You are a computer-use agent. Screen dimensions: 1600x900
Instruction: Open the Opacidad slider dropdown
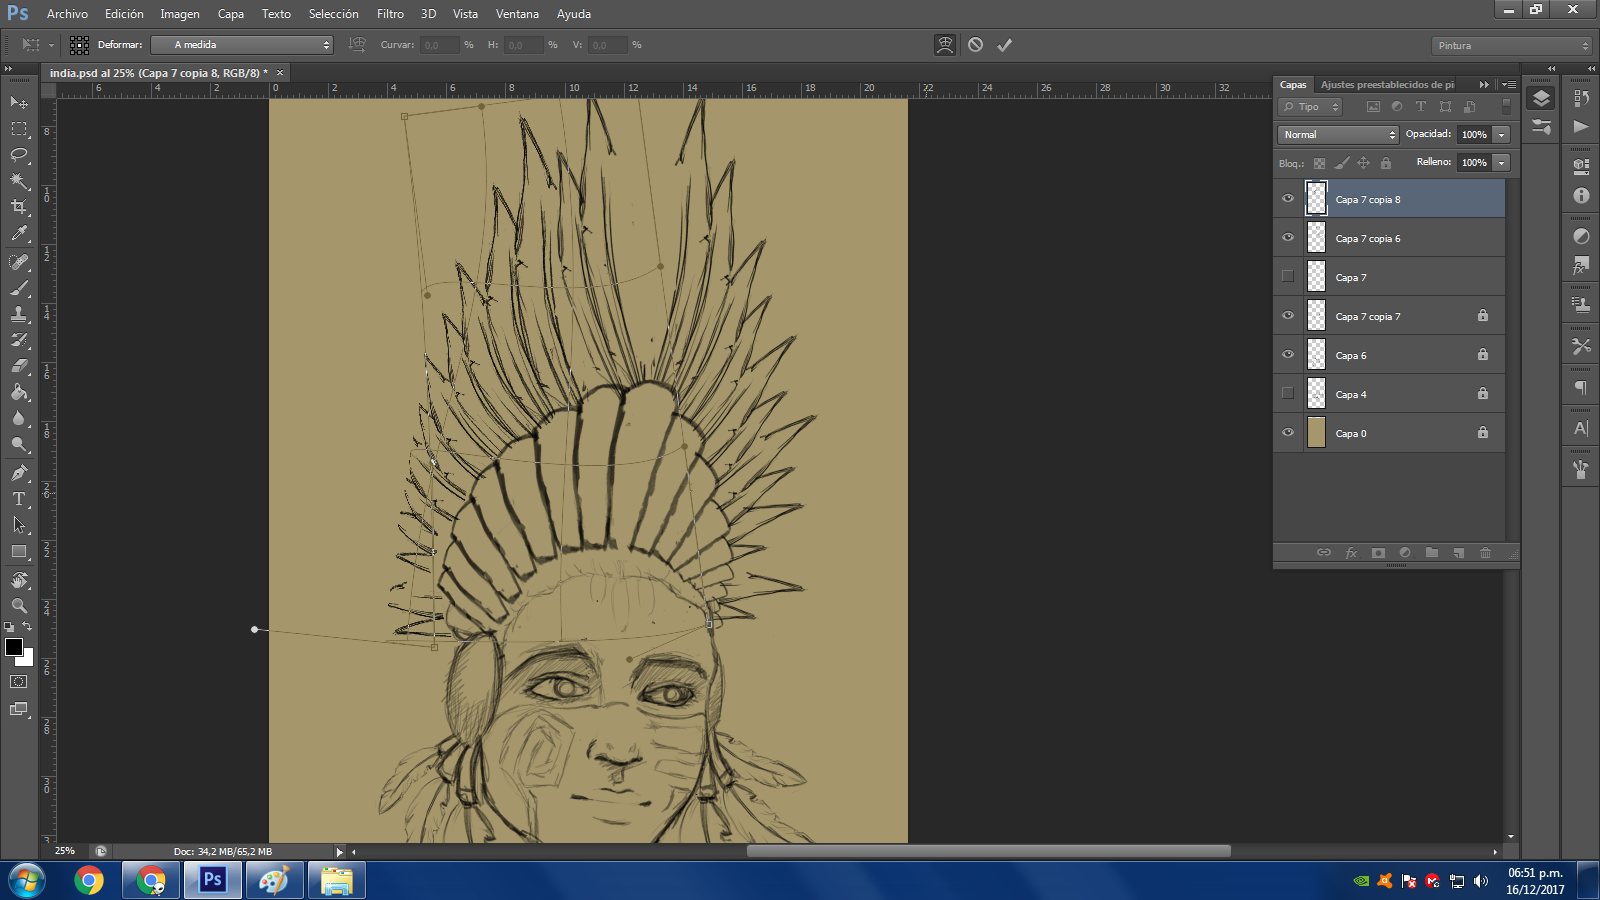coord(1502,134)
